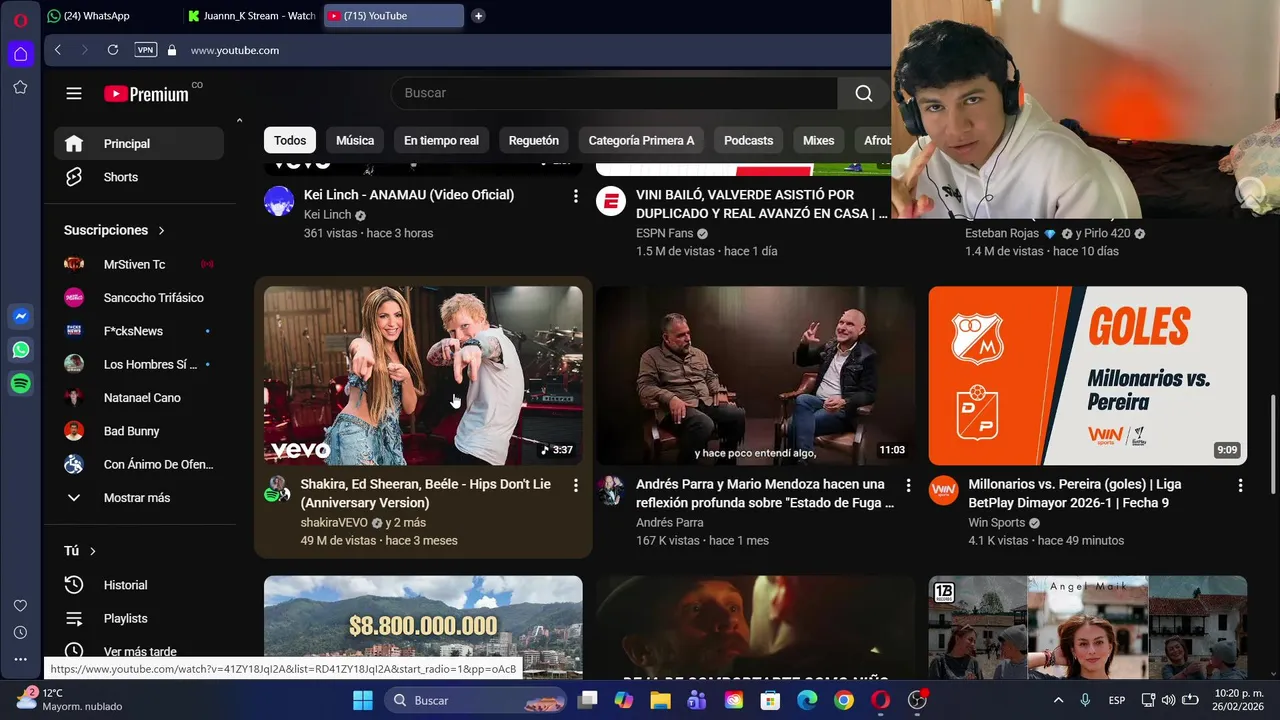Open Messenger in the Opera sidebar

point(21,316)
